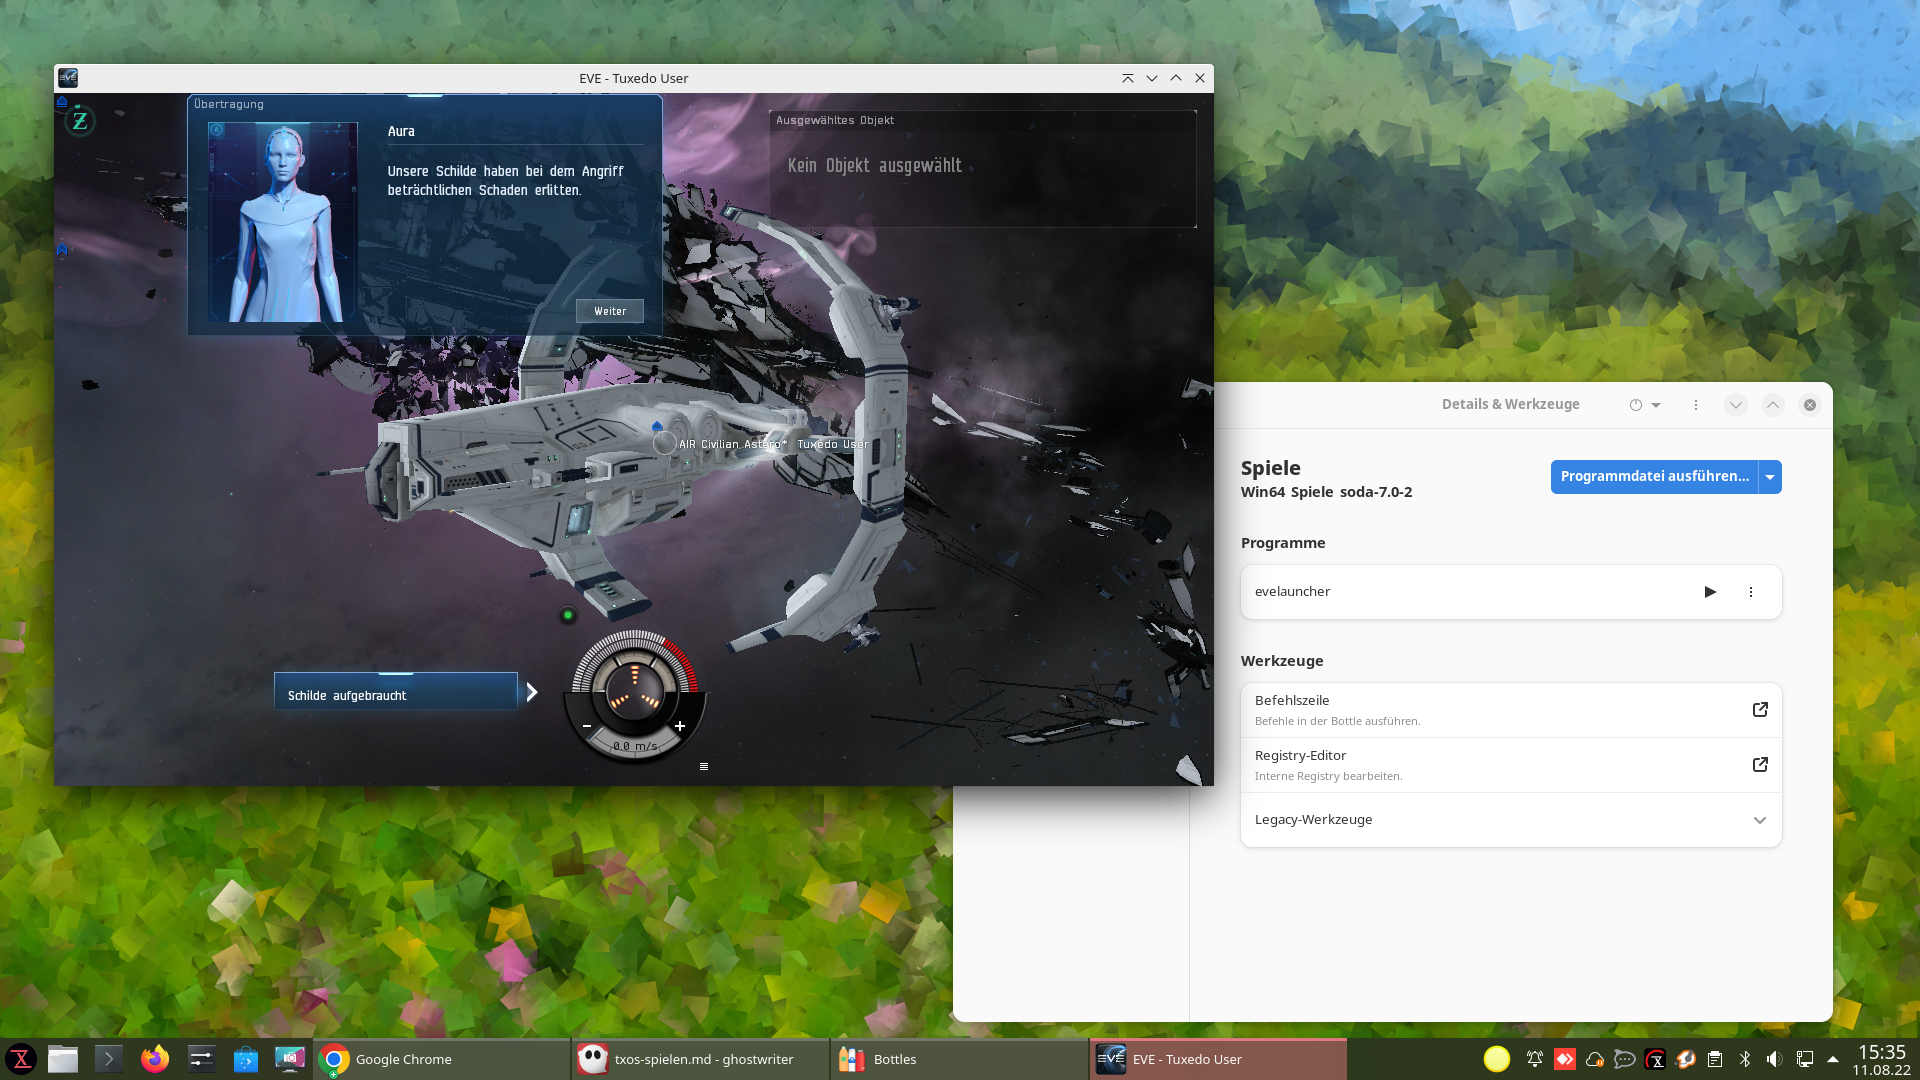
Task: Click the HUD capacitor center dial
Action: tap(634, 689)
